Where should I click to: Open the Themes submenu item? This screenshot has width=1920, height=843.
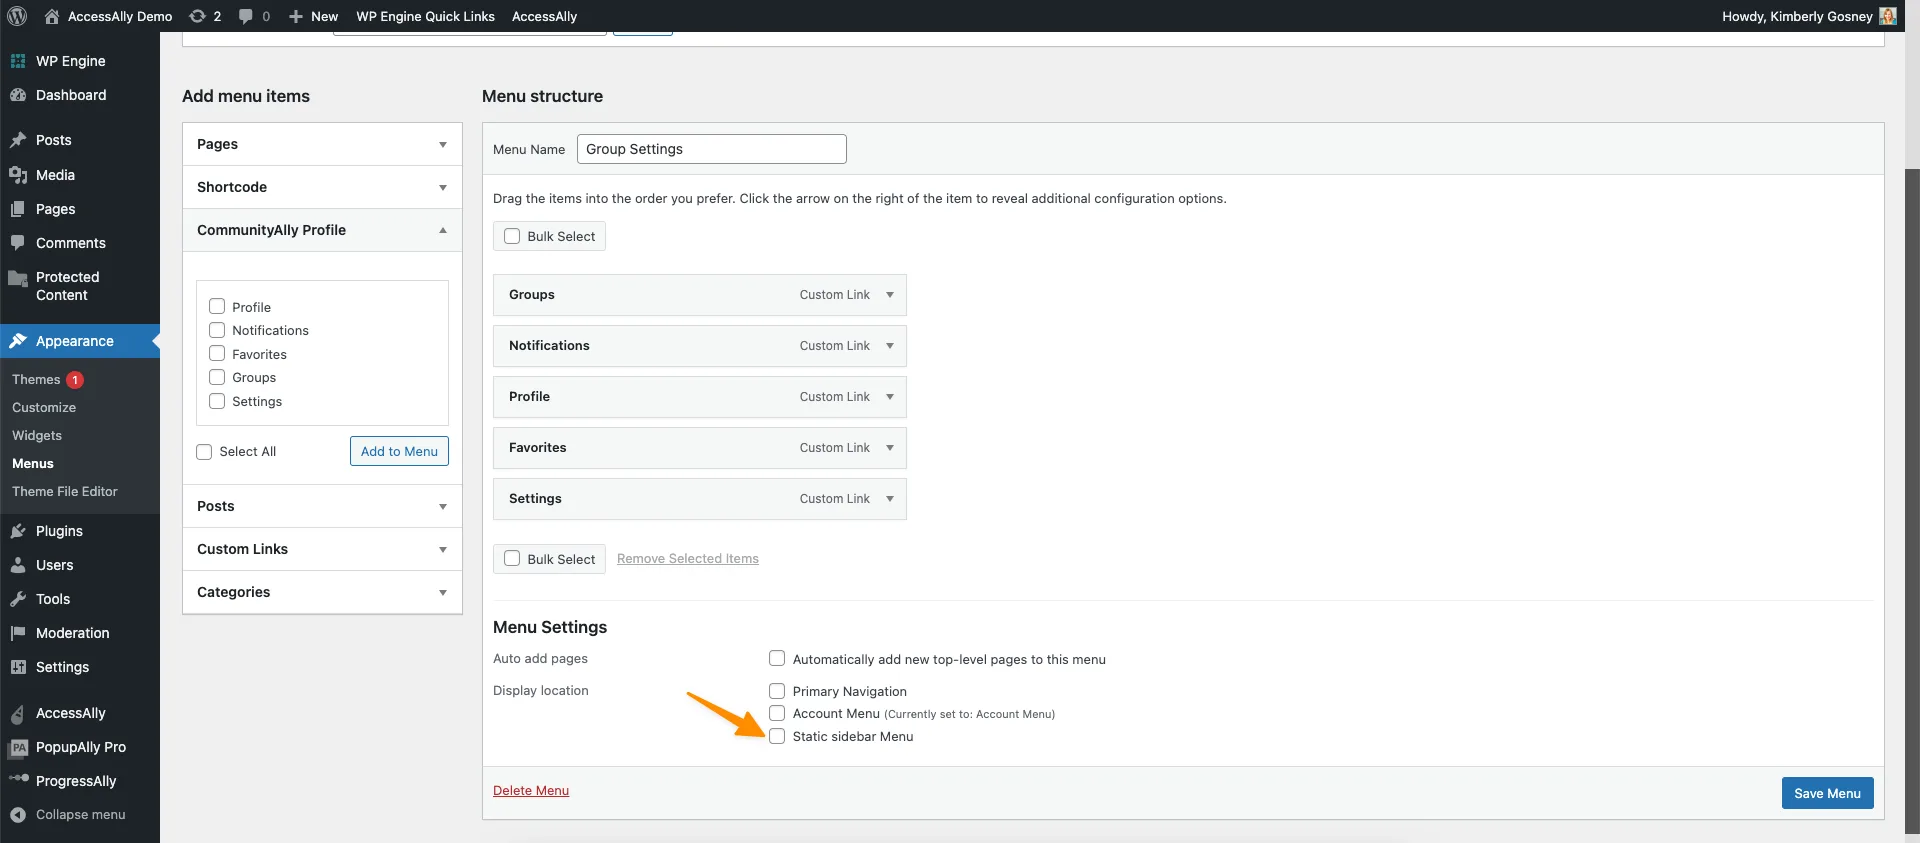tap(36, 380)
